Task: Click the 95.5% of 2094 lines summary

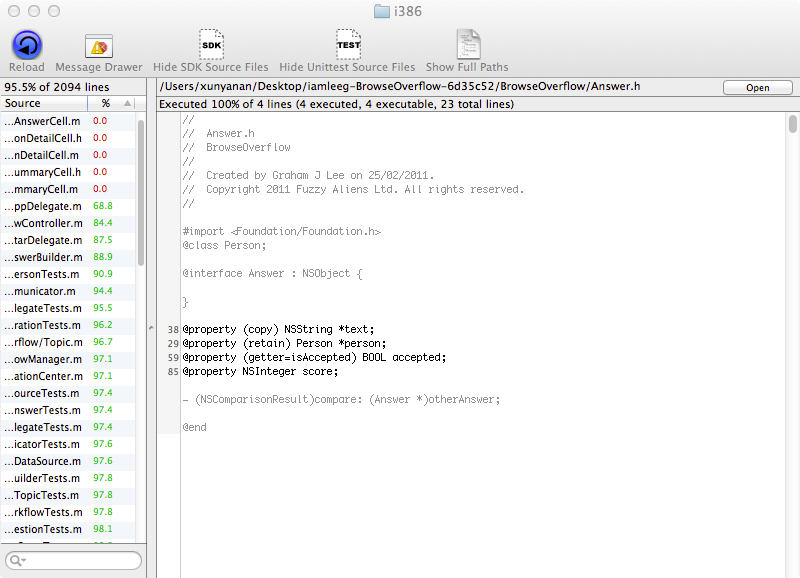Action: (57, 87)
